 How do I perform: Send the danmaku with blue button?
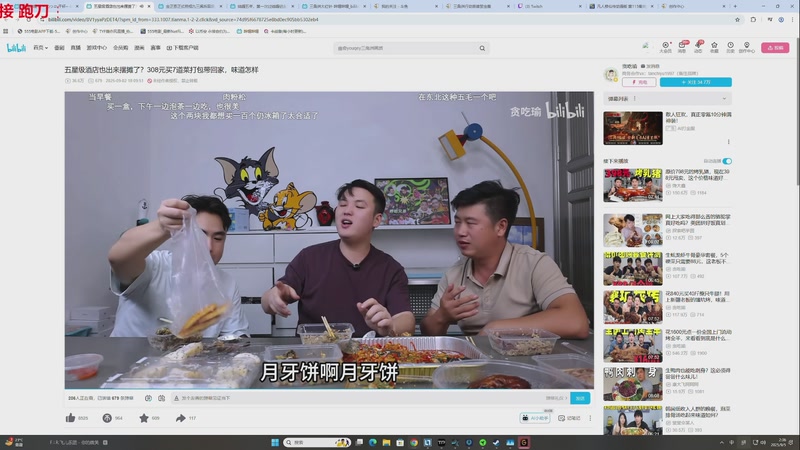[580, 398]
